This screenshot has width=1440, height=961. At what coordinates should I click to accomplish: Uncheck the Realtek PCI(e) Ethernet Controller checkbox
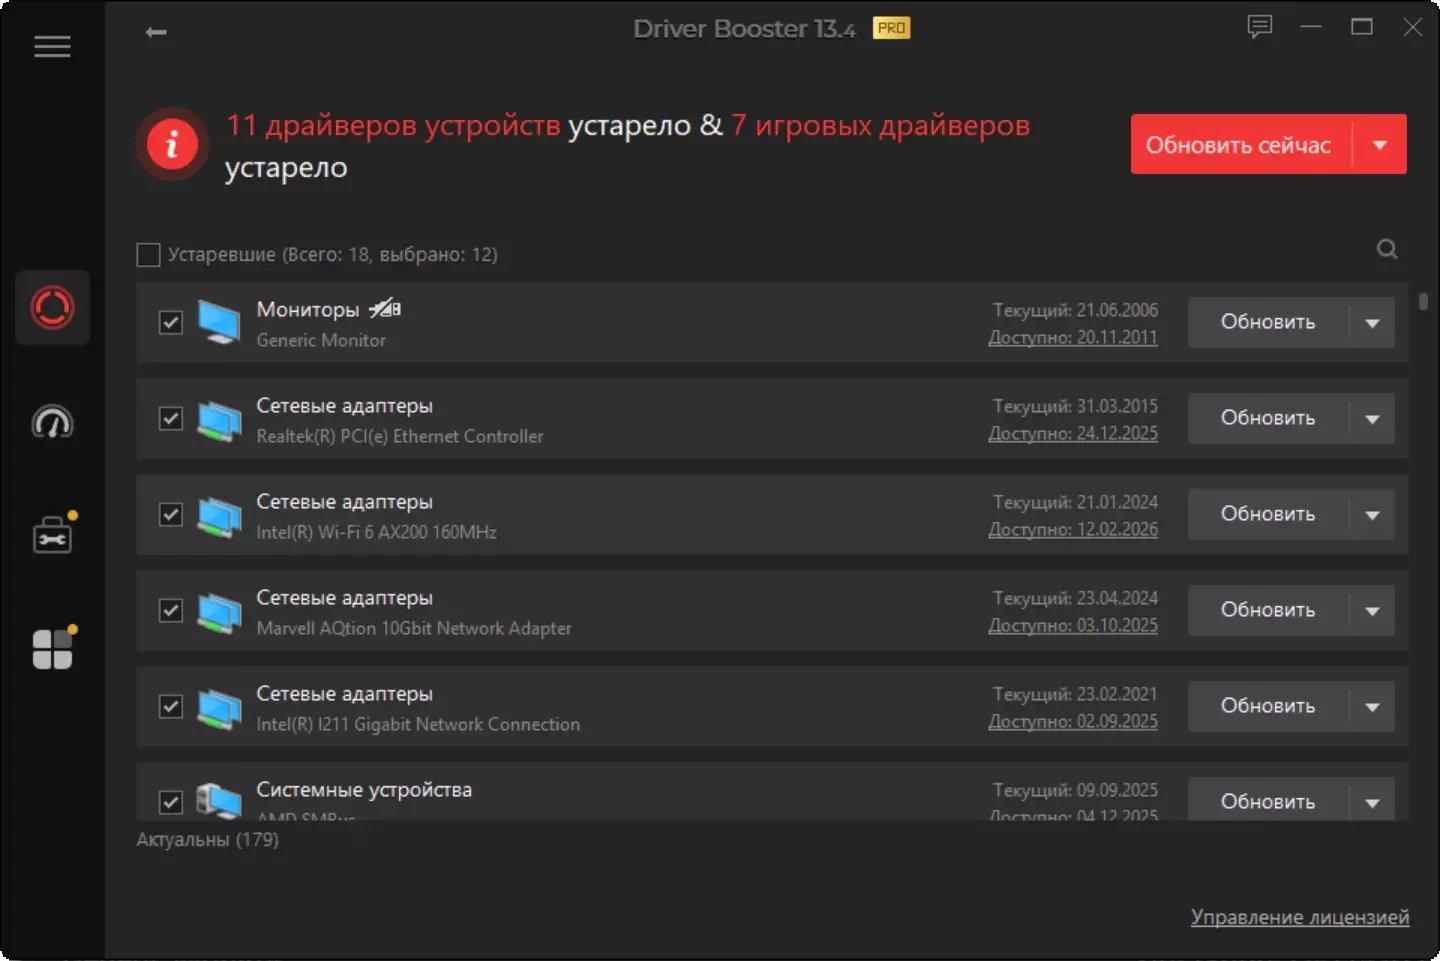[x=171, y=418]
